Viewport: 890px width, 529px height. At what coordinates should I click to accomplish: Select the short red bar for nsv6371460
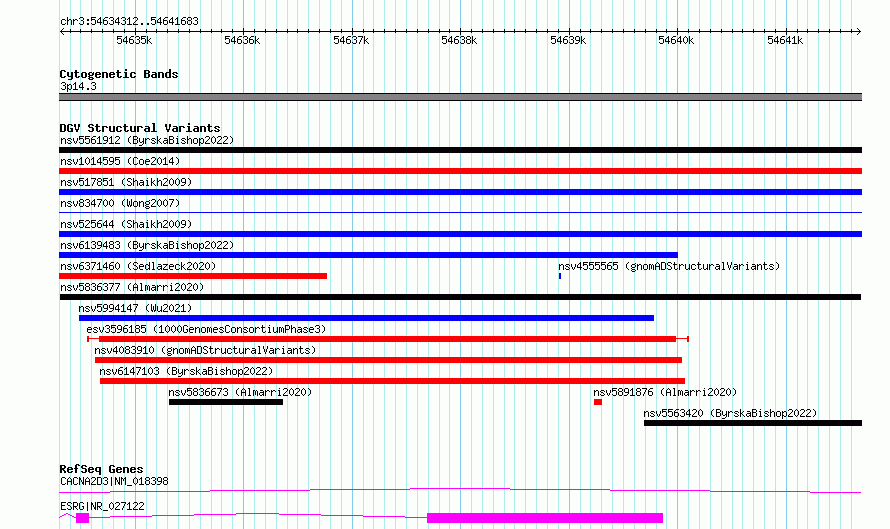(193, 276)
